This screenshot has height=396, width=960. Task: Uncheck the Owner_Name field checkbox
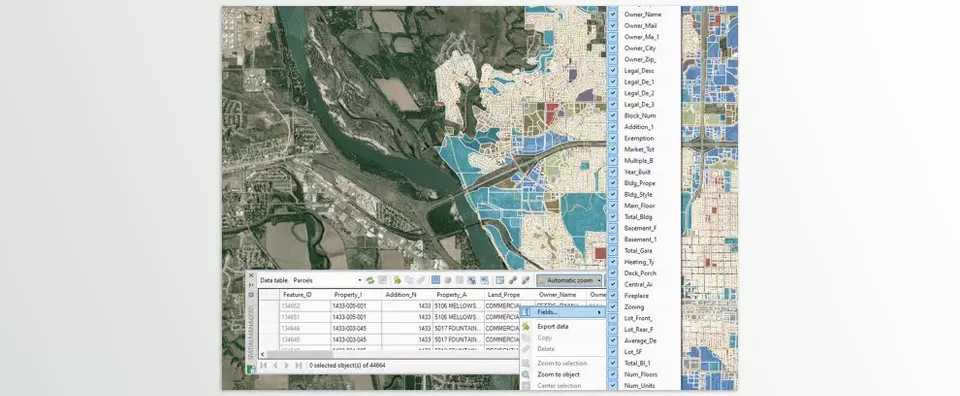pyautogui.click(x=613, y=14)
